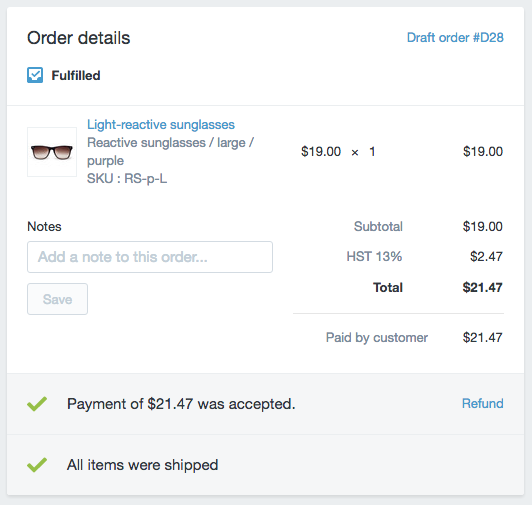Click the item quantity 1
This screenshot has height=505, width=532.
tap(372, 152)
